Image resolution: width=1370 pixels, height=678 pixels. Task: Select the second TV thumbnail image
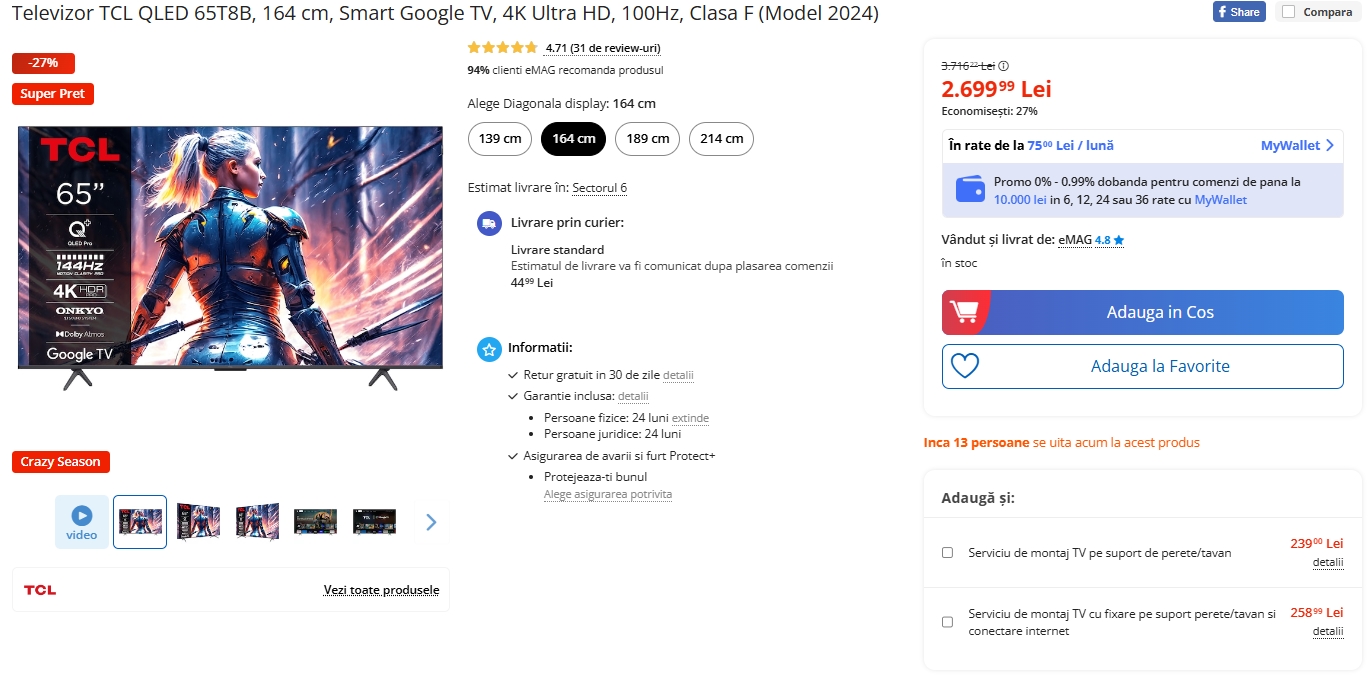click(x=198, y=522)
